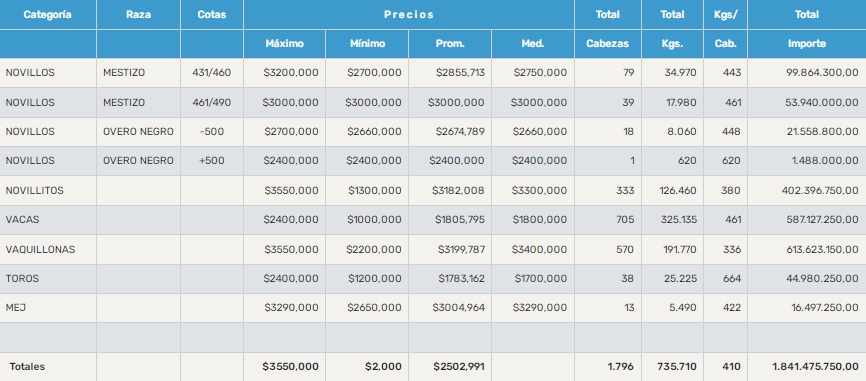Viewport: 866px width, 381px height.
Task: Select the Cabezas column header
Action: pos(608,44)
